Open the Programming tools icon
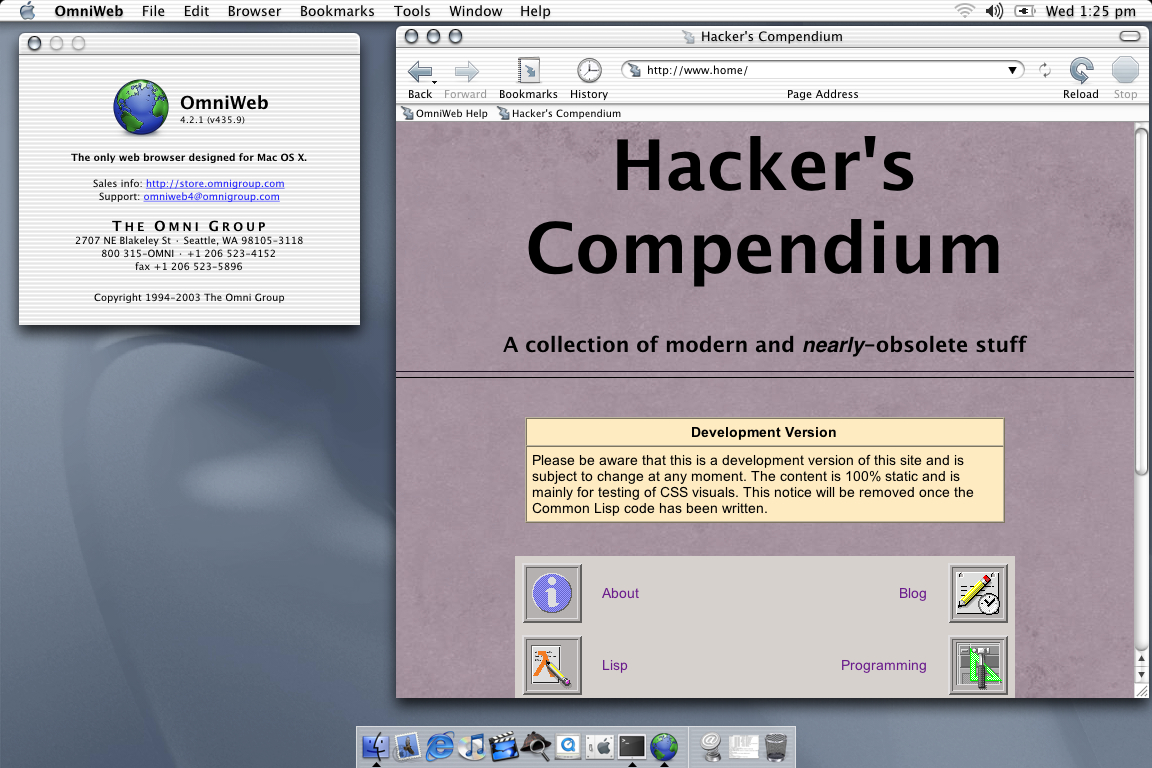The height and width of the screenshot is (768, 1152). click(978, 665)
